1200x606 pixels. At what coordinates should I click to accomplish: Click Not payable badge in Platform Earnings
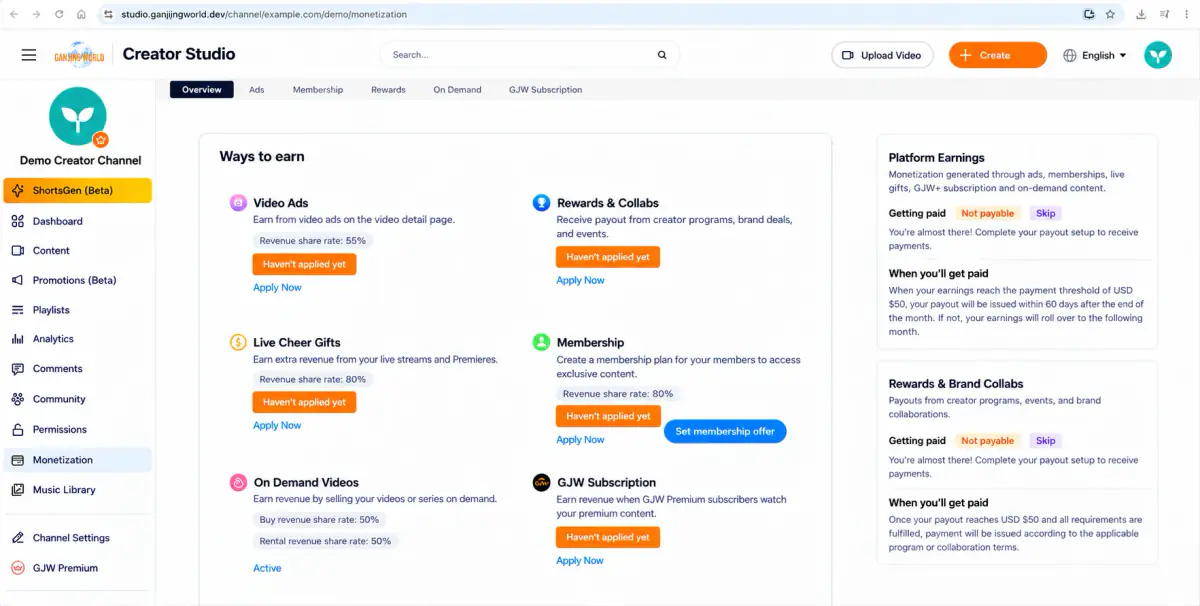987,213
